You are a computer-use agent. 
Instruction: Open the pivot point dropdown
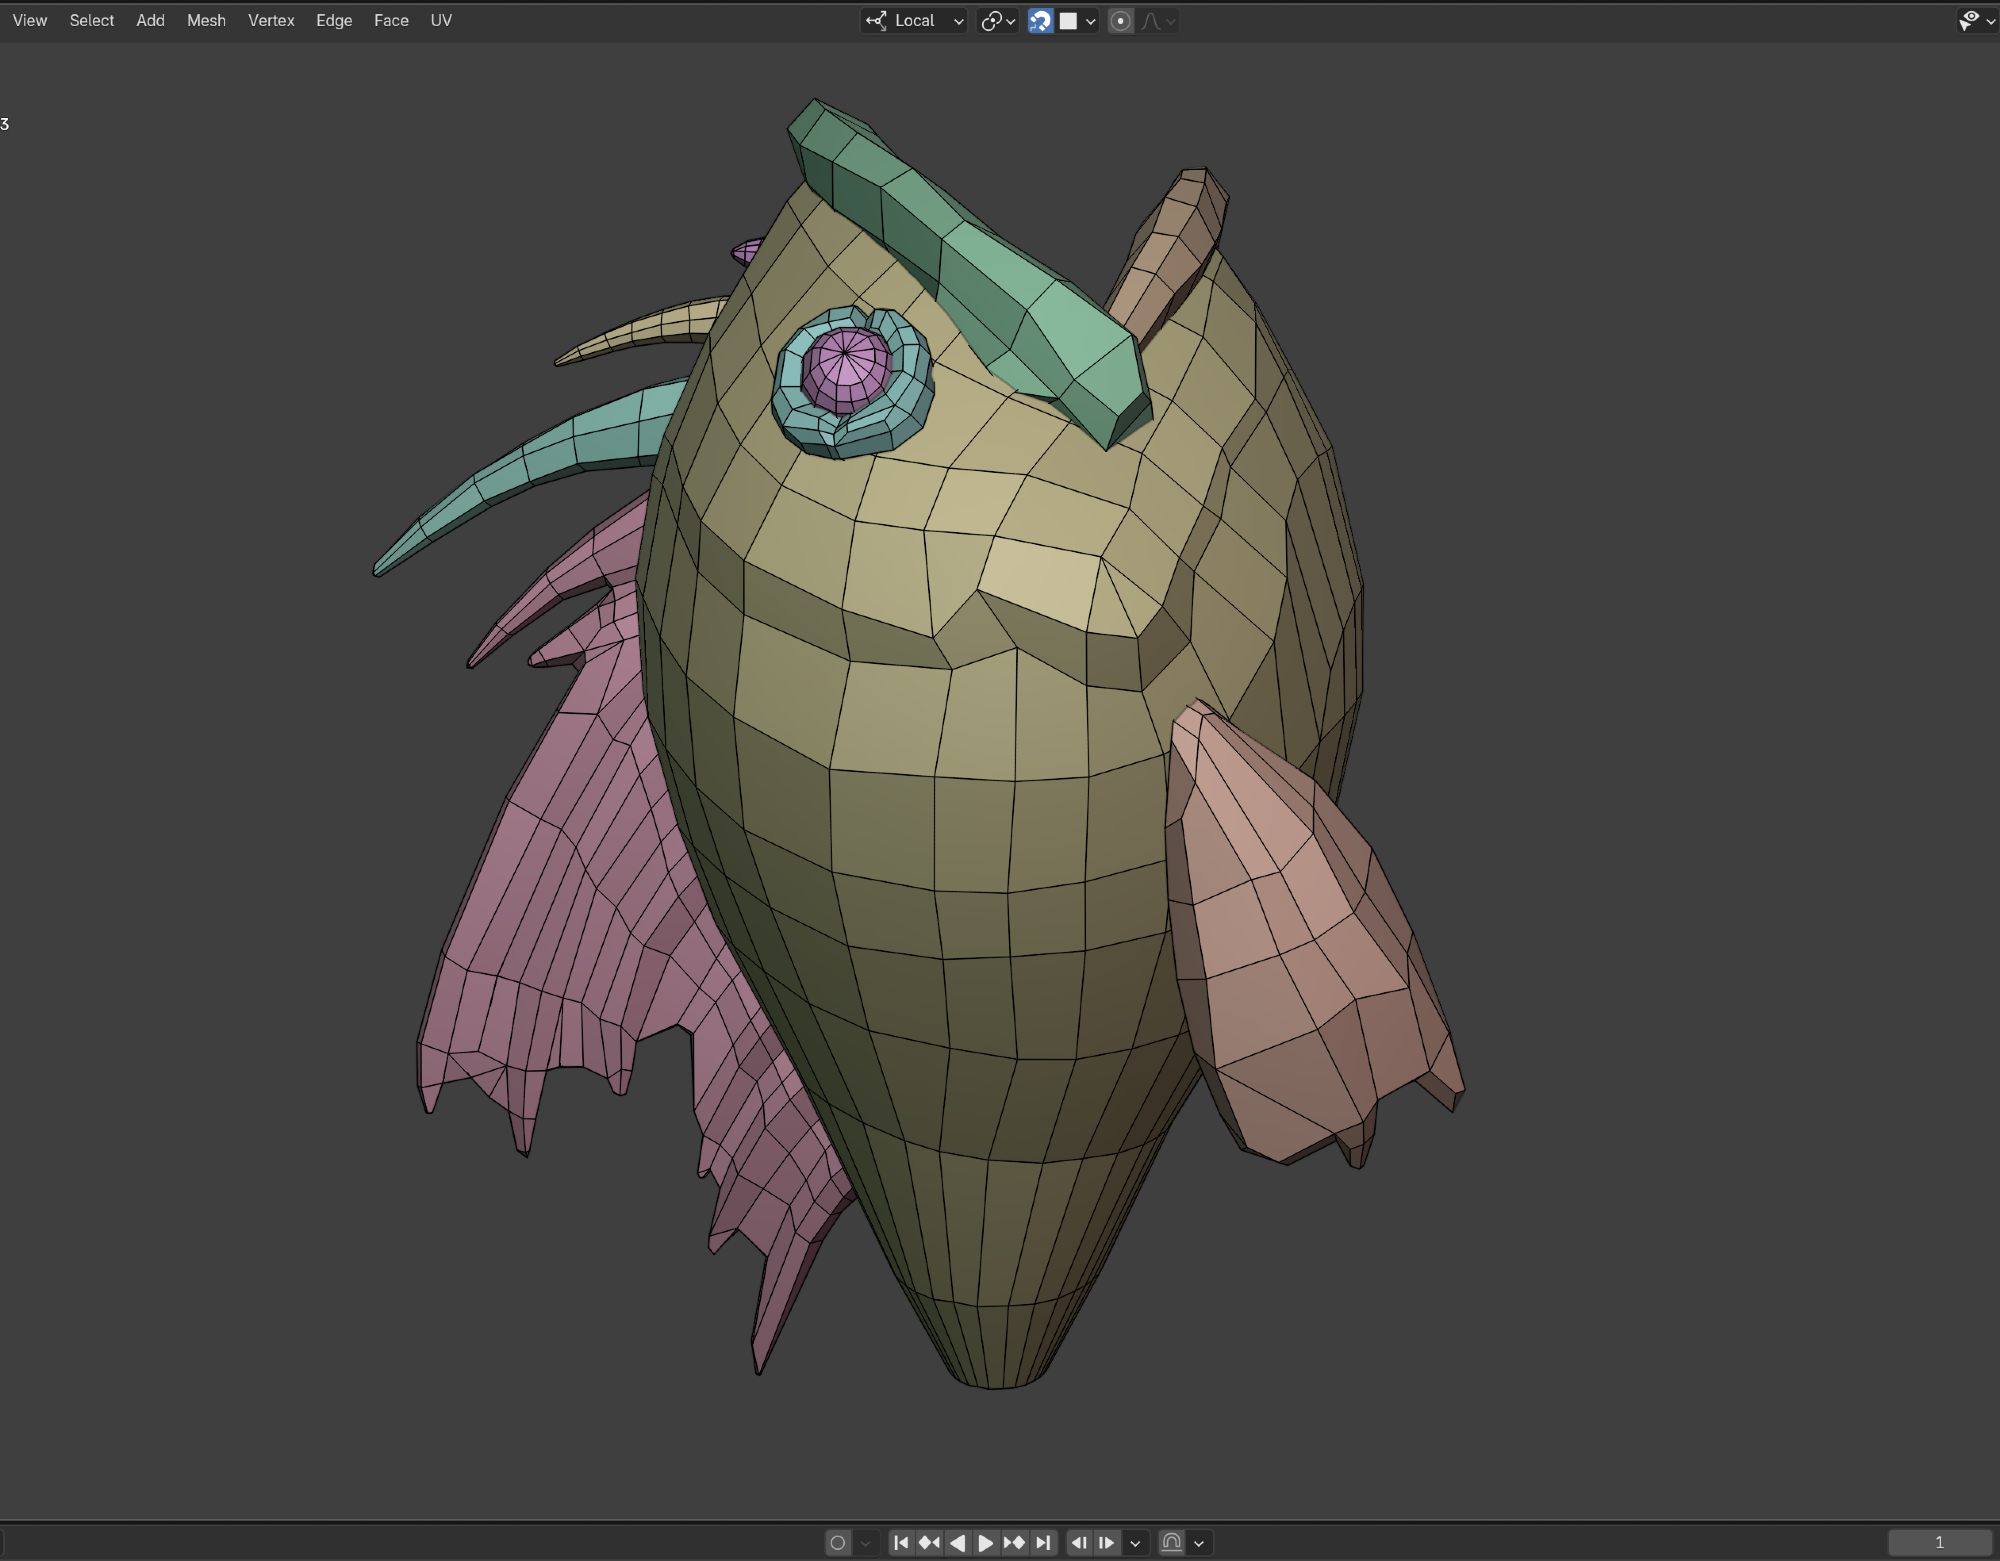coord(997,21)
